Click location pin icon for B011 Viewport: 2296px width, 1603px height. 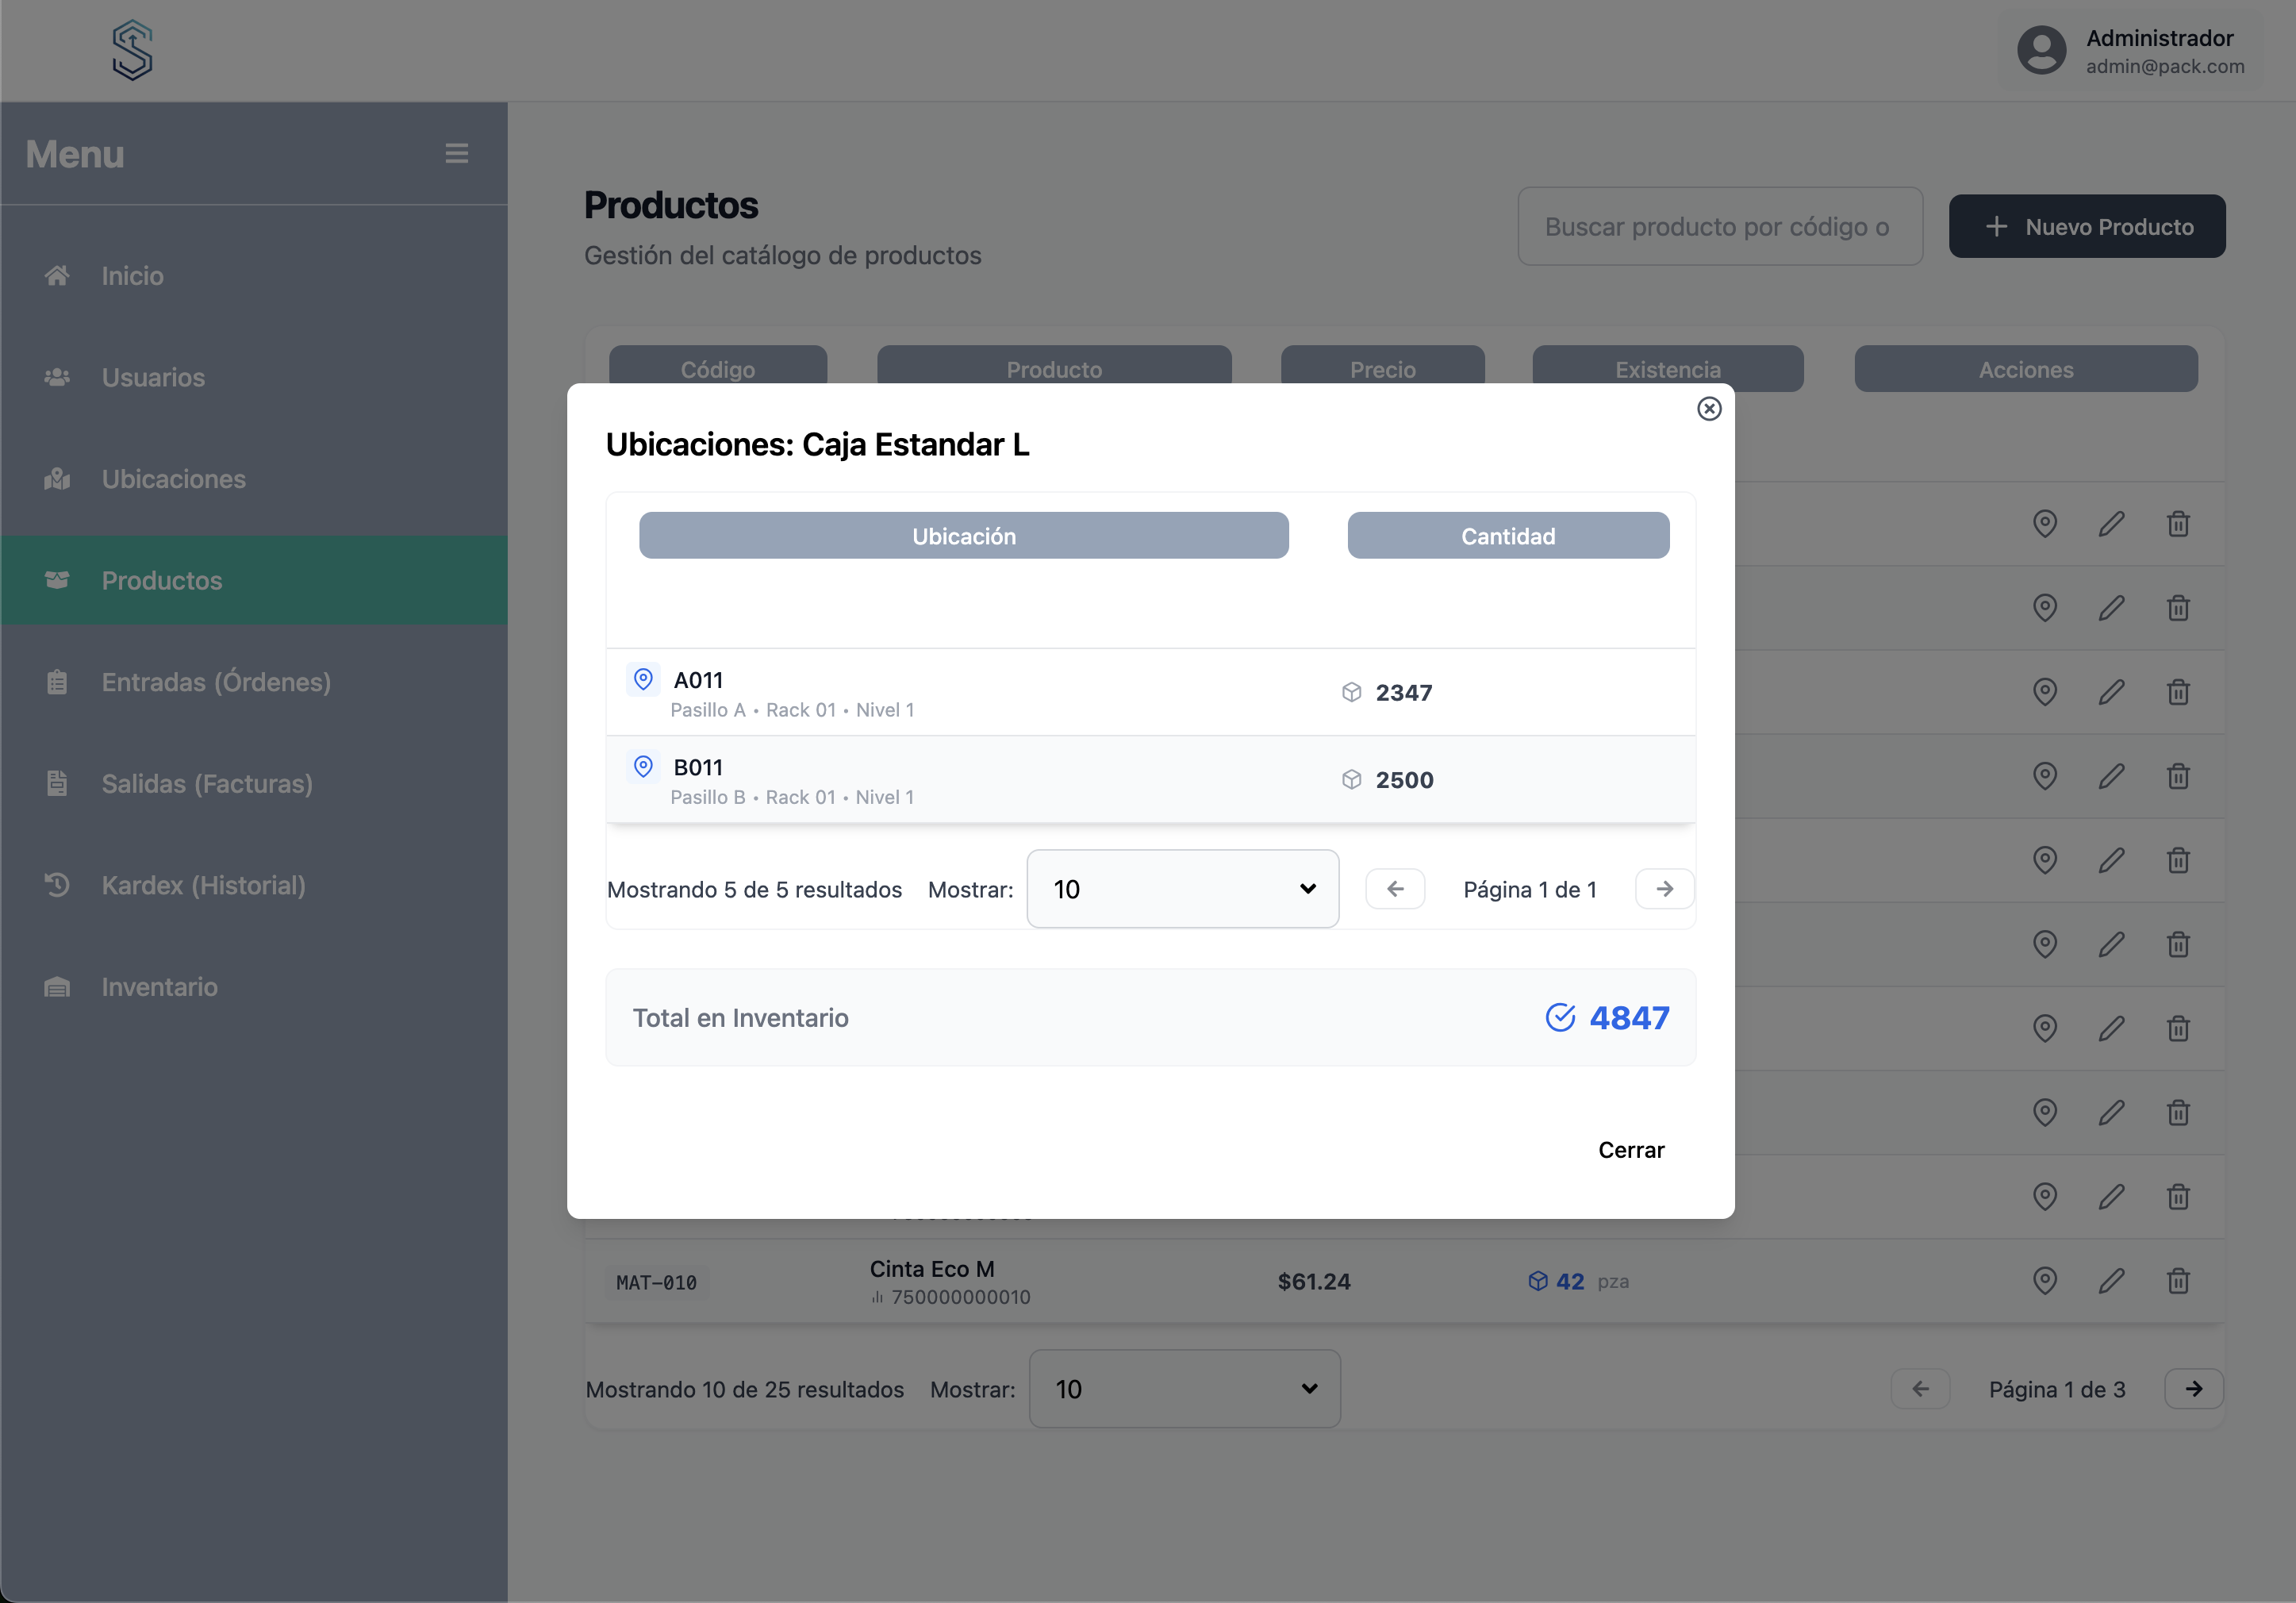click(x=643, y=767)
